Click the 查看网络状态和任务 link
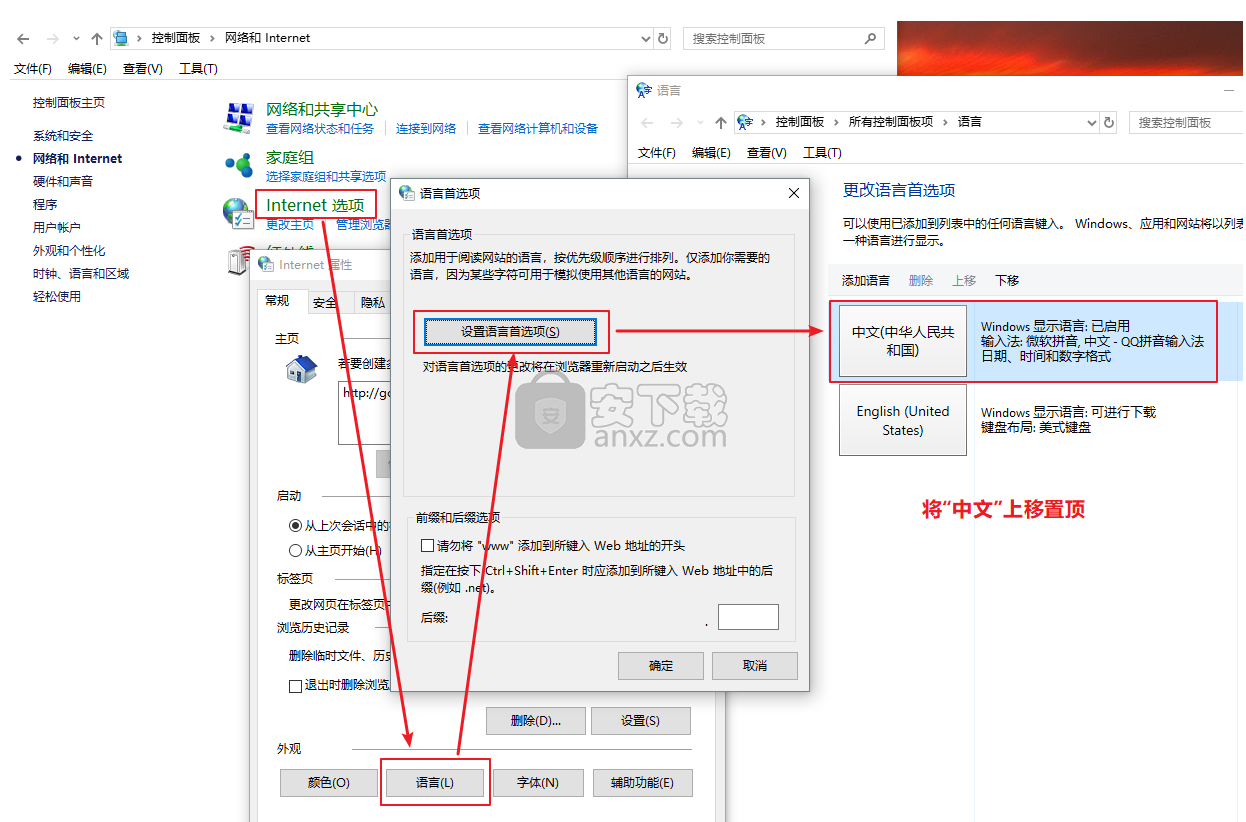The height and width of the screenshot is (822, 1246). [320, 129]
